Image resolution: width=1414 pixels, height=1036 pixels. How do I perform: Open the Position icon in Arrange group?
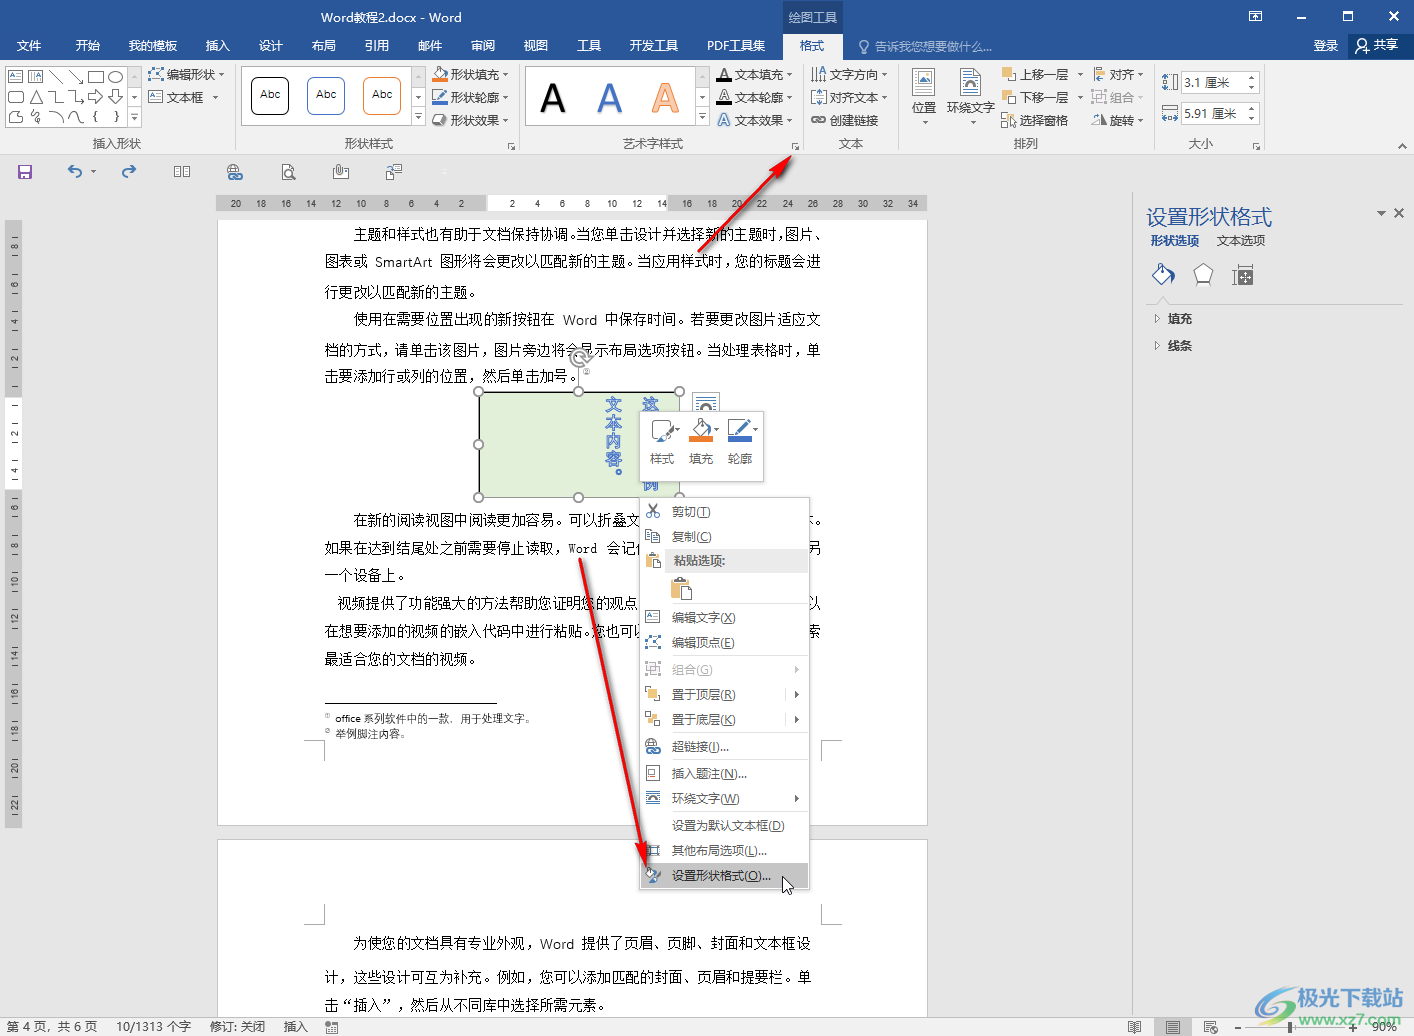pos(924,97)
